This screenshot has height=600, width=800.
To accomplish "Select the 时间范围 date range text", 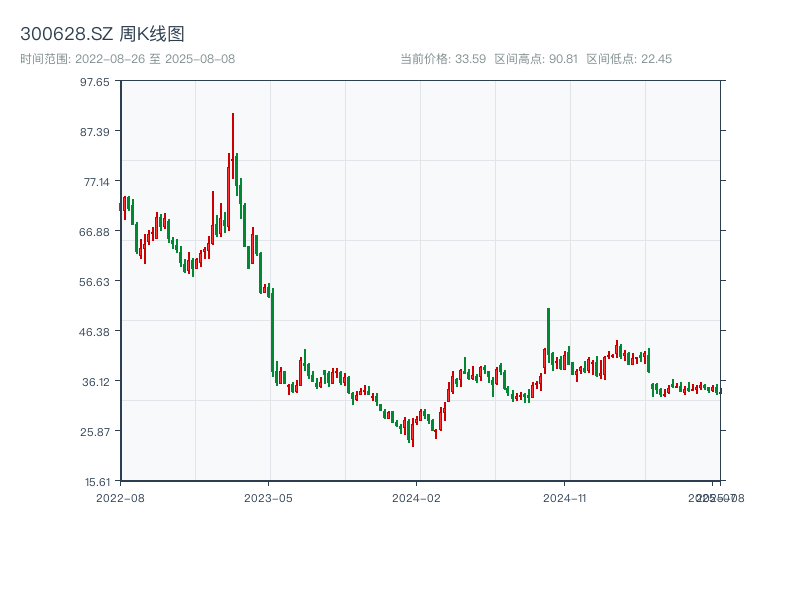I will coord(127,59).
